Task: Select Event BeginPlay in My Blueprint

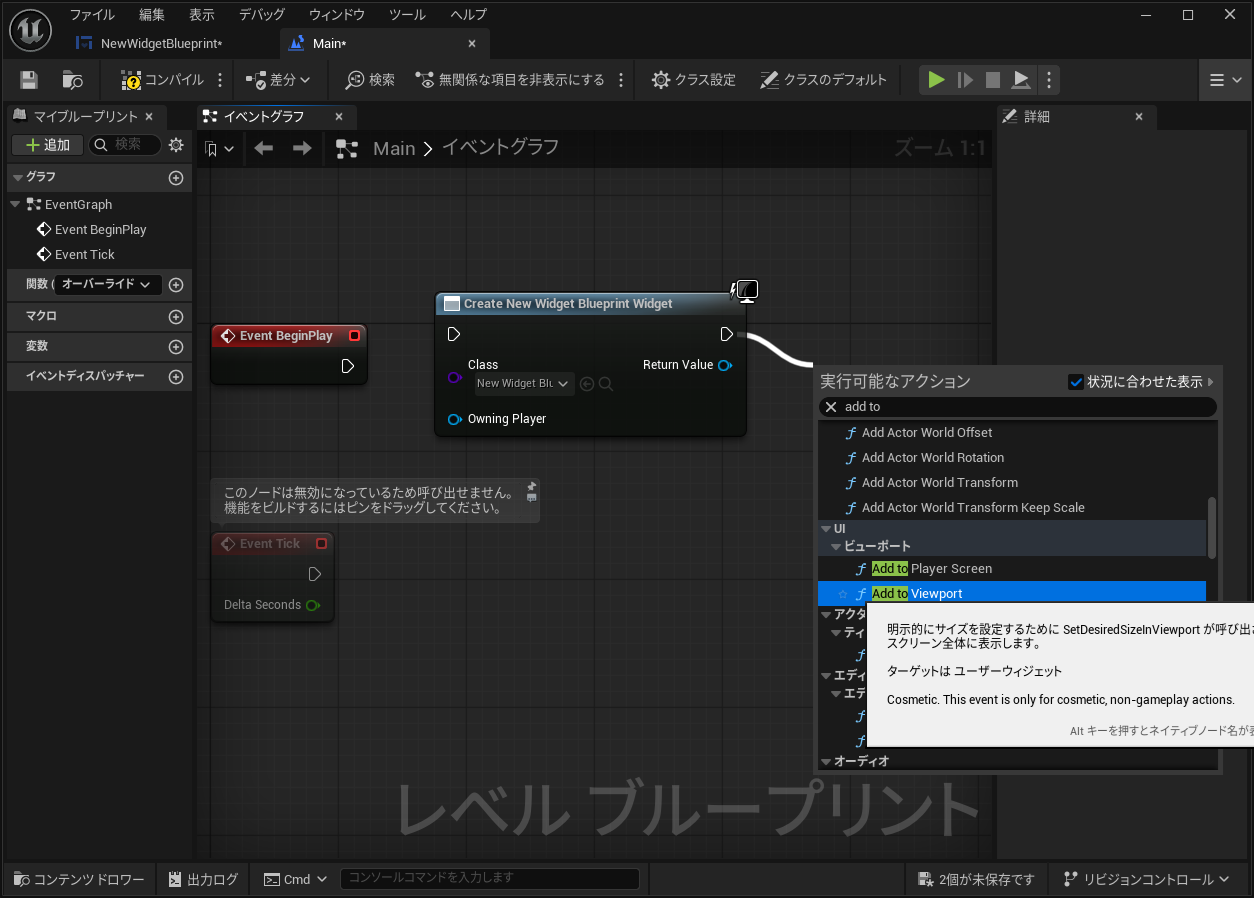Action: (x=101, y=229)
